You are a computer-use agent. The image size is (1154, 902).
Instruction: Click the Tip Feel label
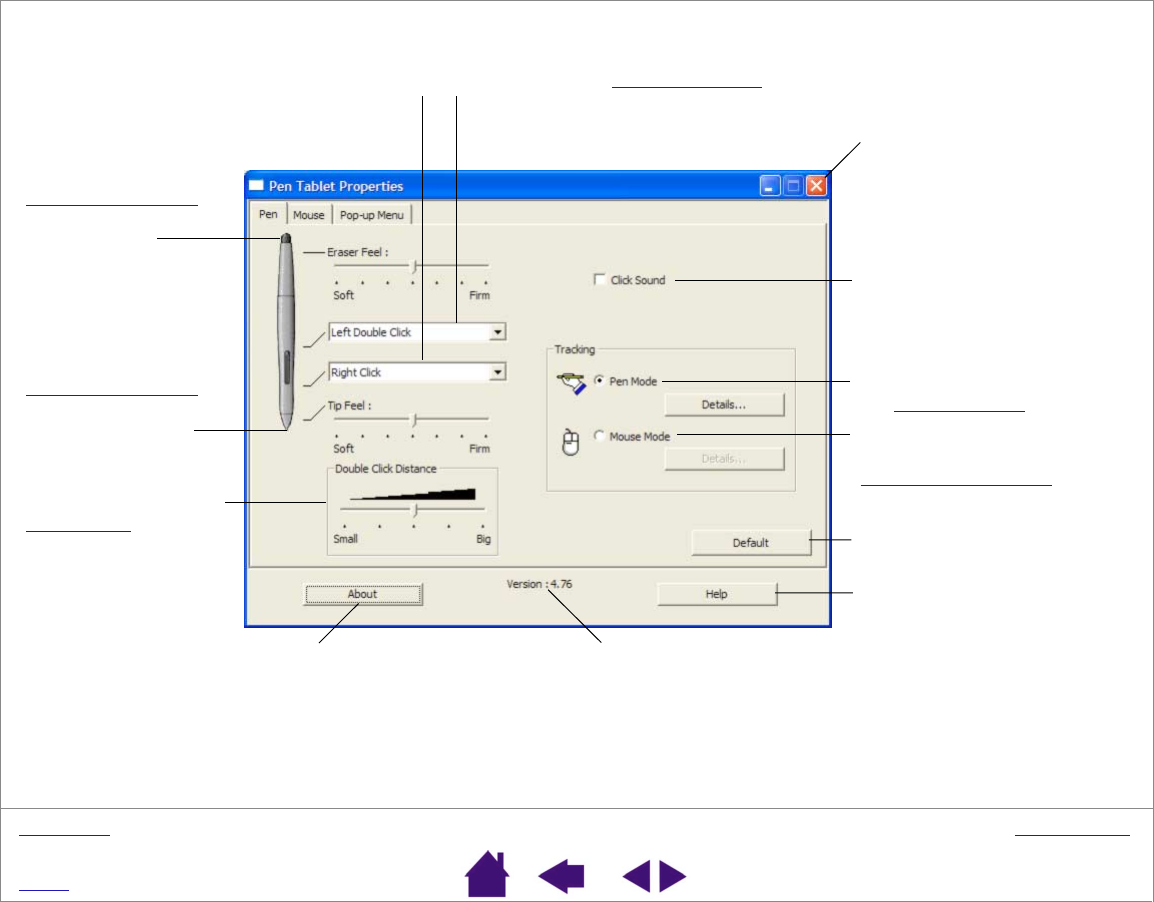(x=350, y=405)
